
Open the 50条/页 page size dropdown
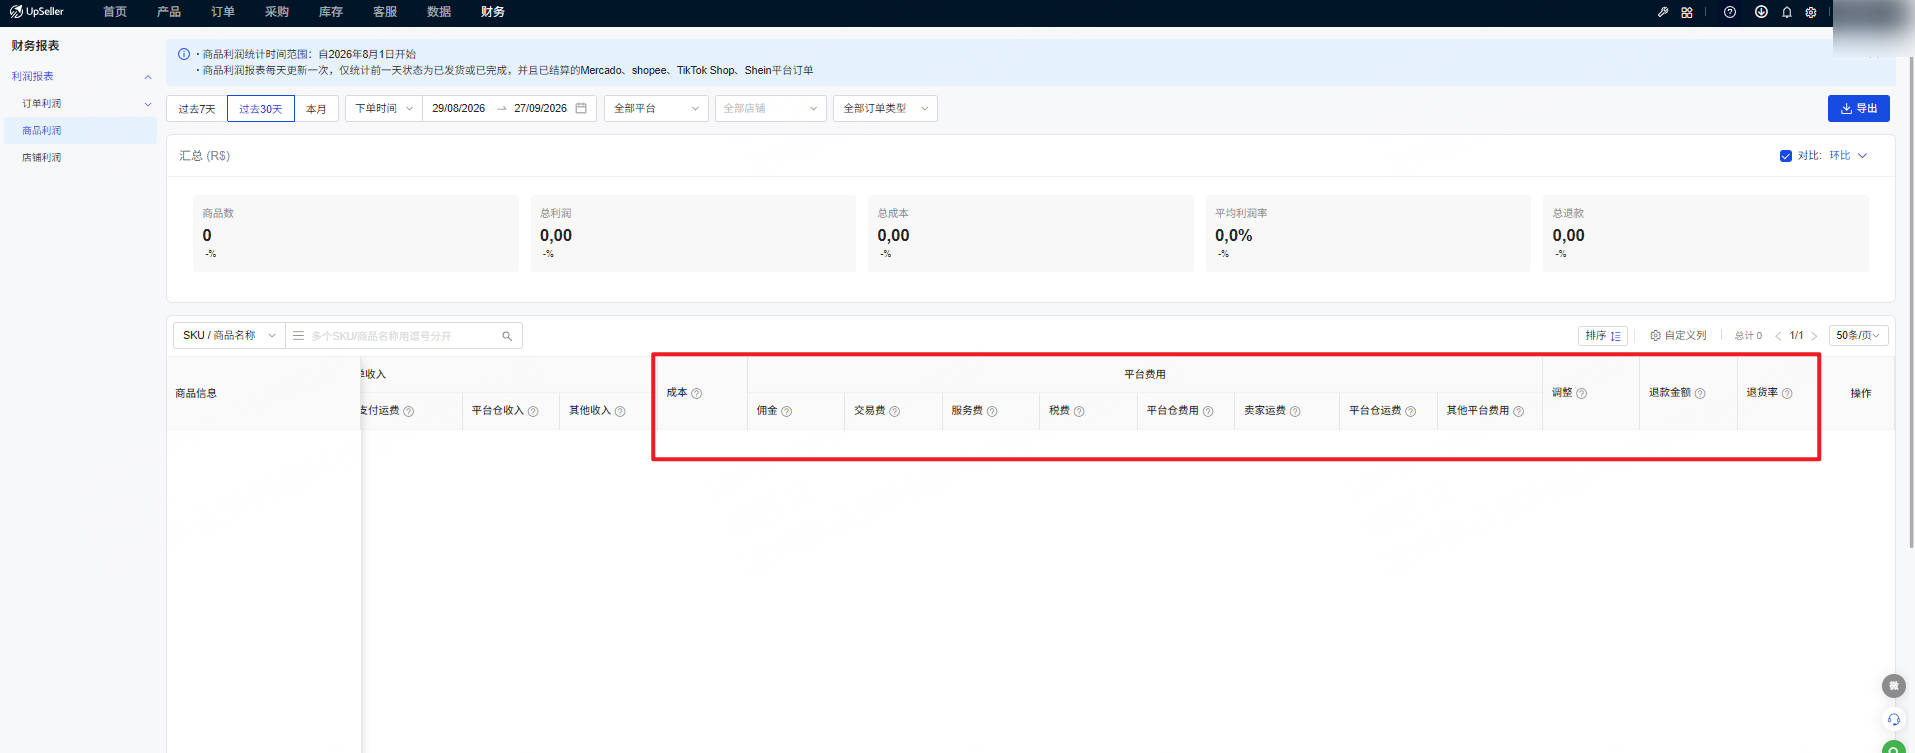click(1858, 336)
